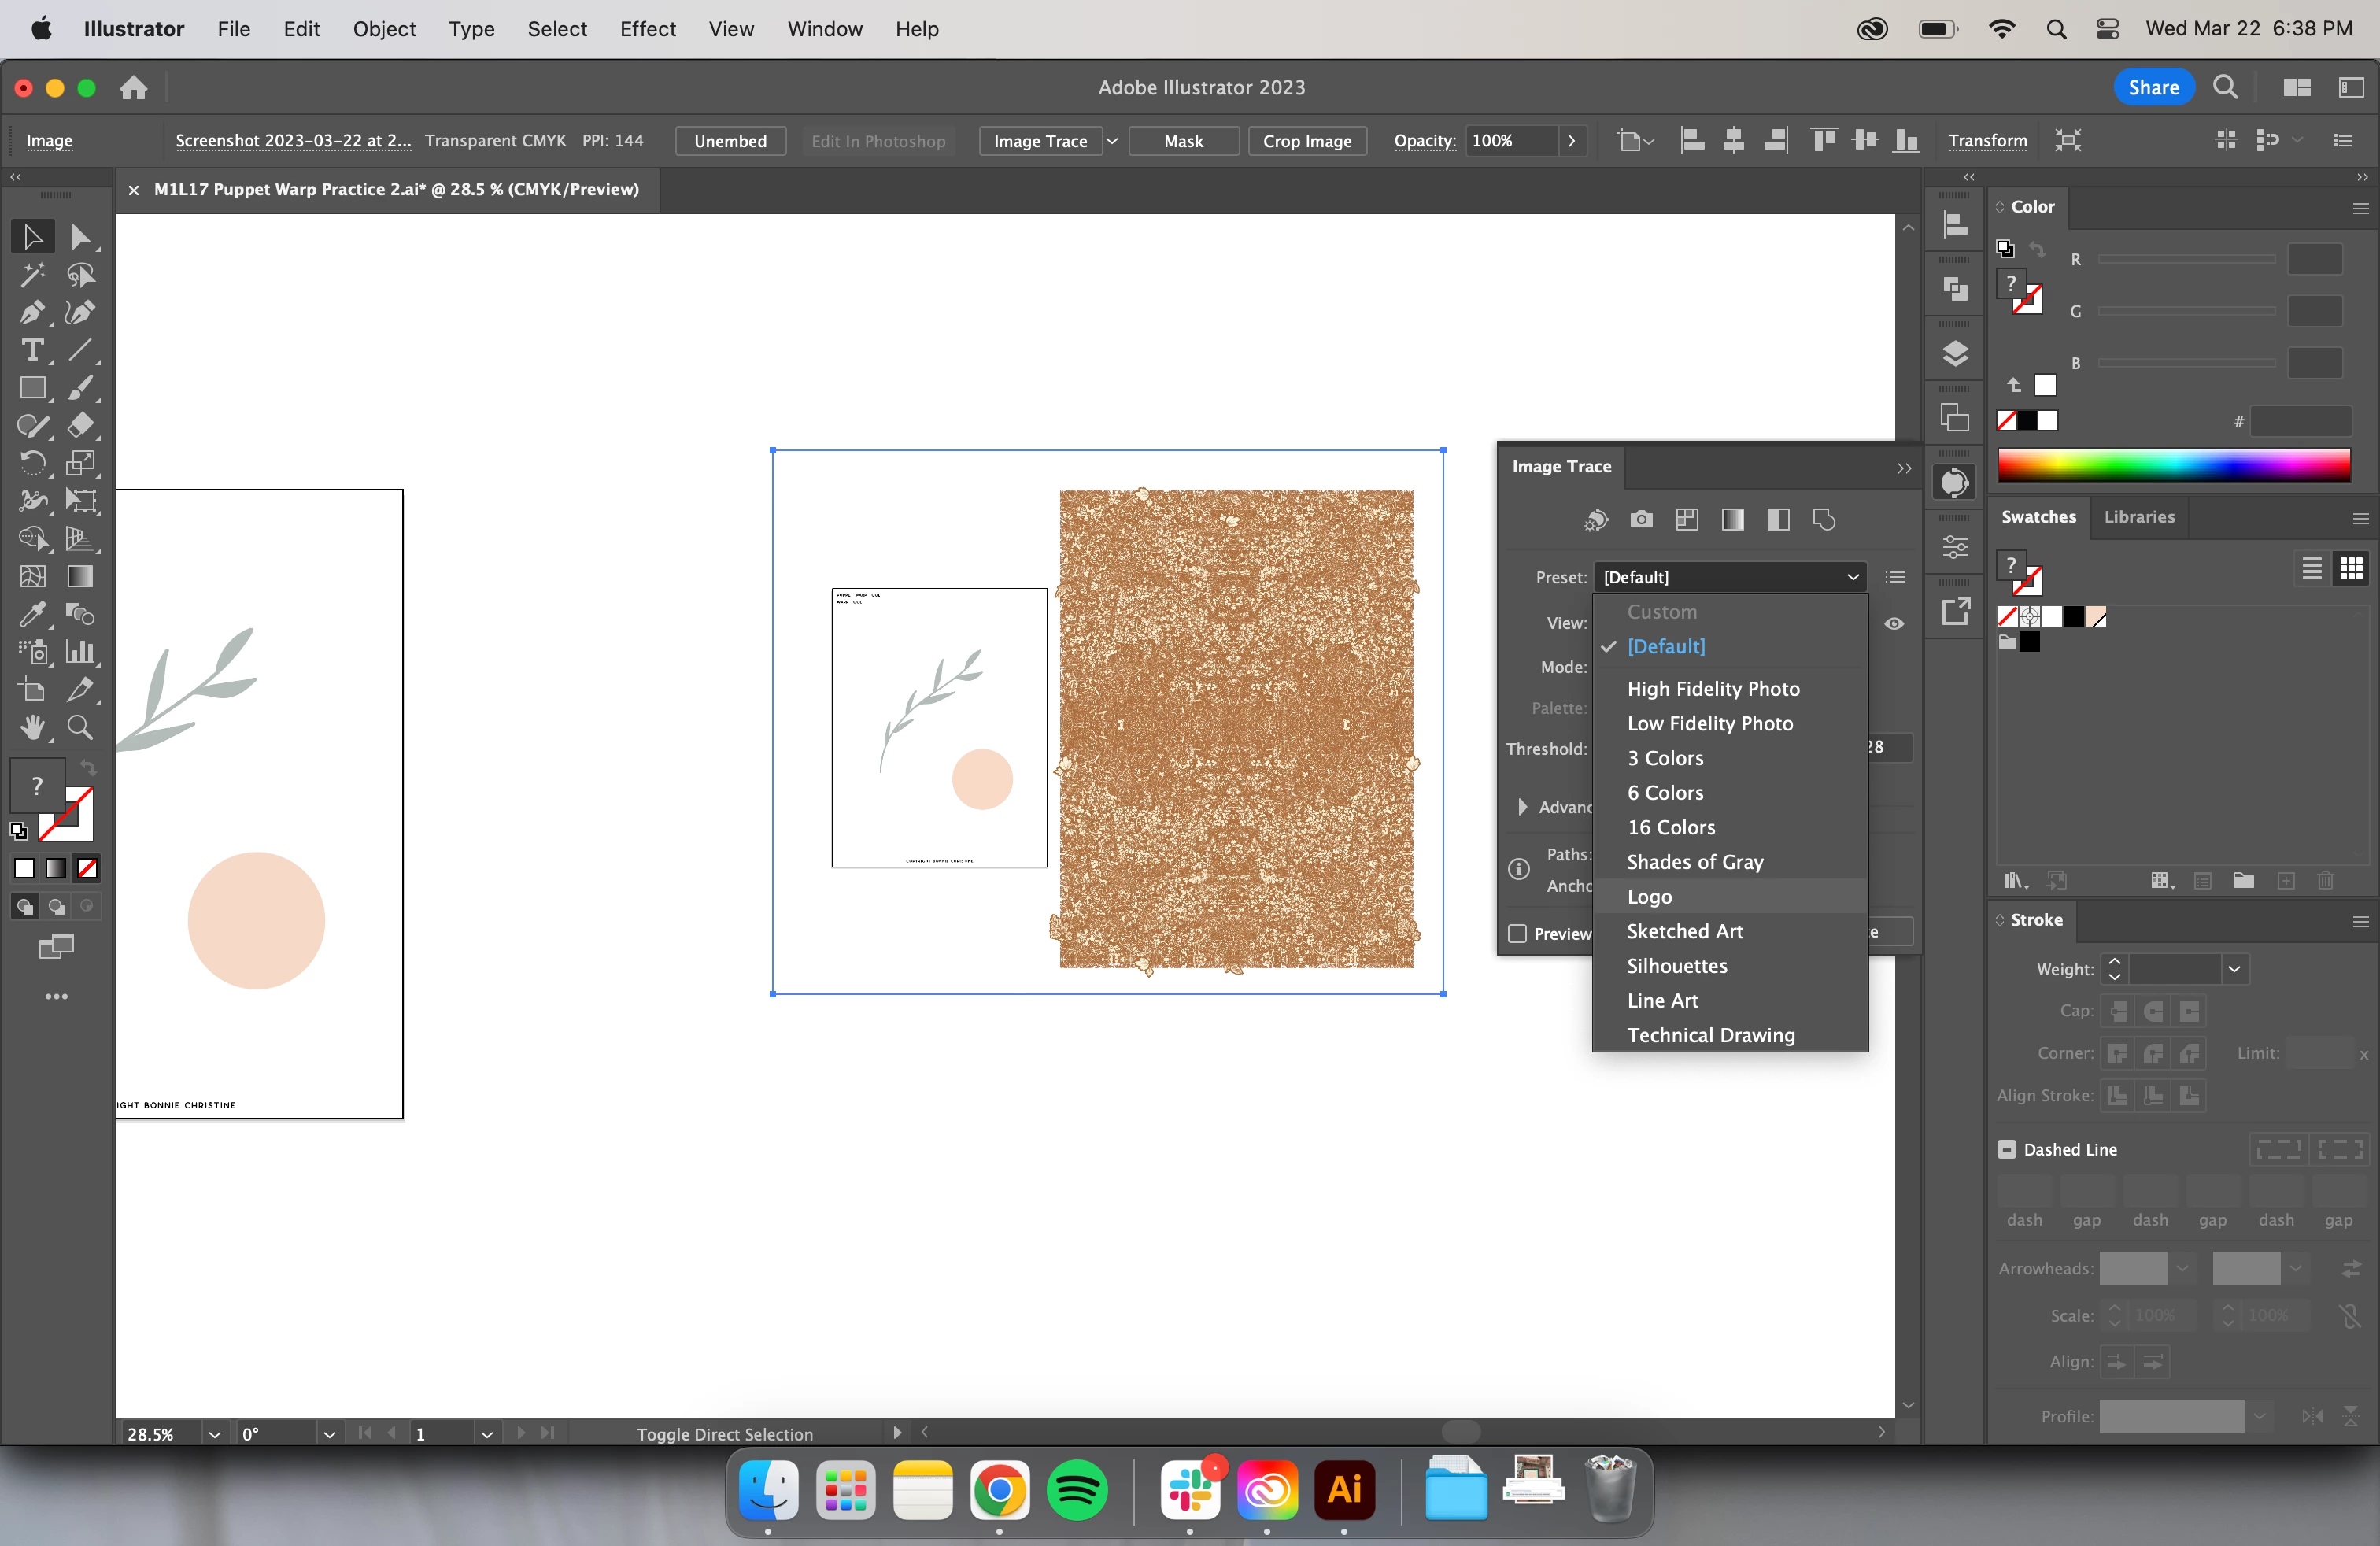Screen dimensions: 2380x1546
Task: Open the zoom level dropdown
Action: click(214, 1434)
